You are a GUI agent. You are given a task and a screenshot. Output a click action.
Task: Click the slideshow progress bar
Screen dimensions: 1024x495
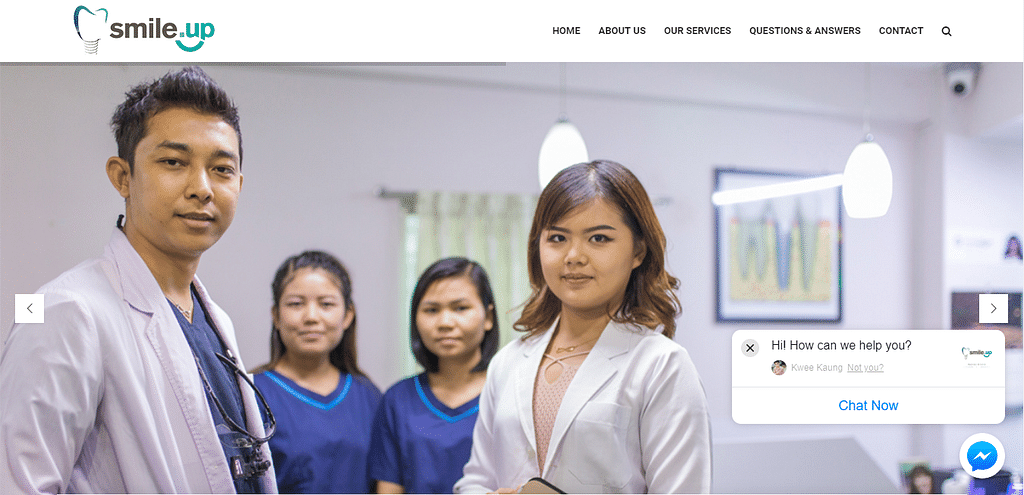pyautogui.click(x=253, y=63)
